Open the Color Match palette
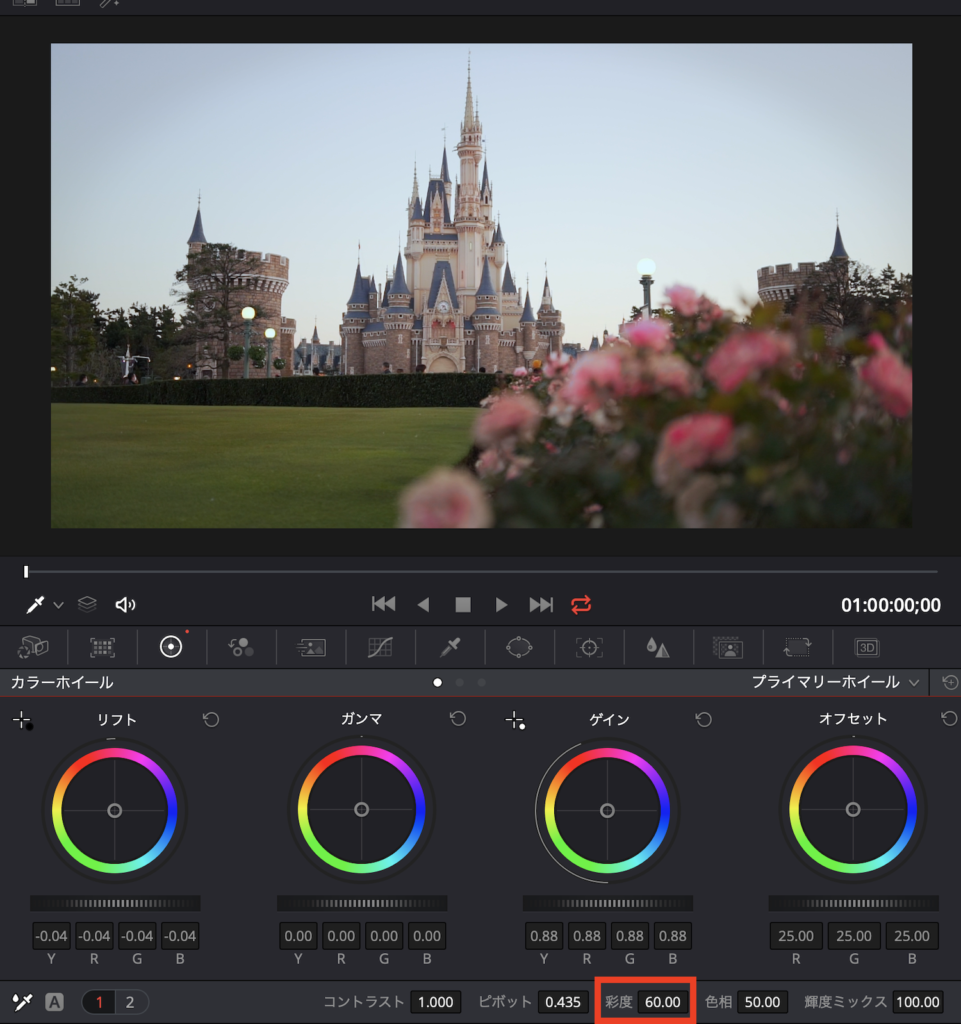Viewport: 961px width, 1024px height. tap(102, 647)
